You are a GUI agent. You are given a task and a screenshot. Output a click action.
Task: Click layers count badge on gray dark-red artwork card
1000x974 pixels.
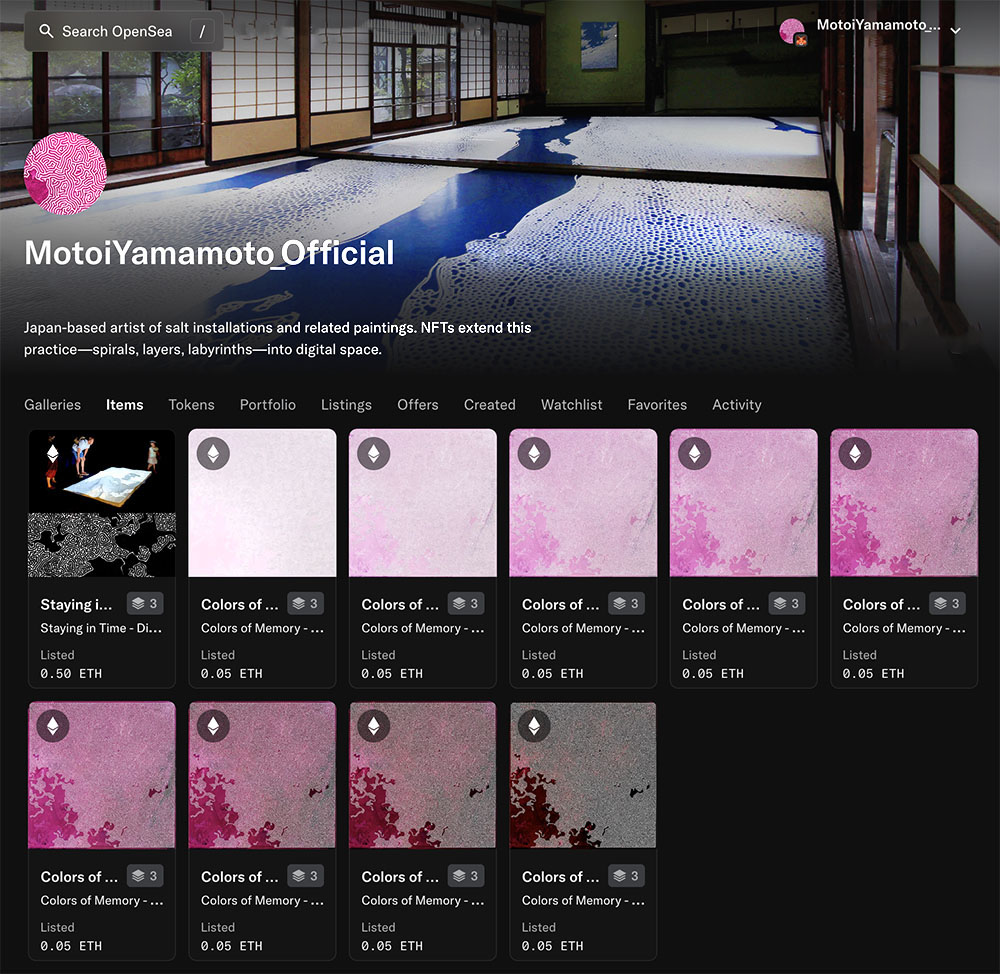click(626, 876)
